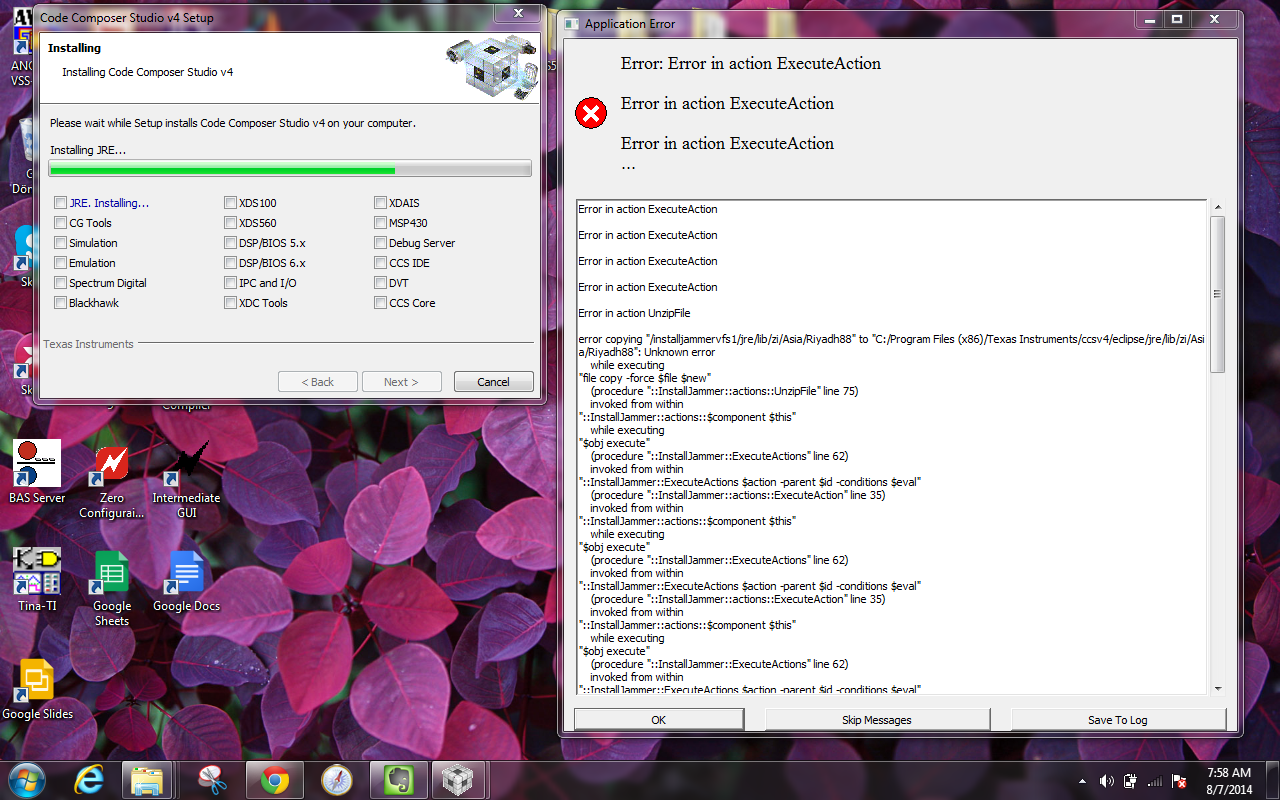Launch Internet Explorer from the taskbar
The width and height of the screenshot is (1280, 800).
pos(89,780)
